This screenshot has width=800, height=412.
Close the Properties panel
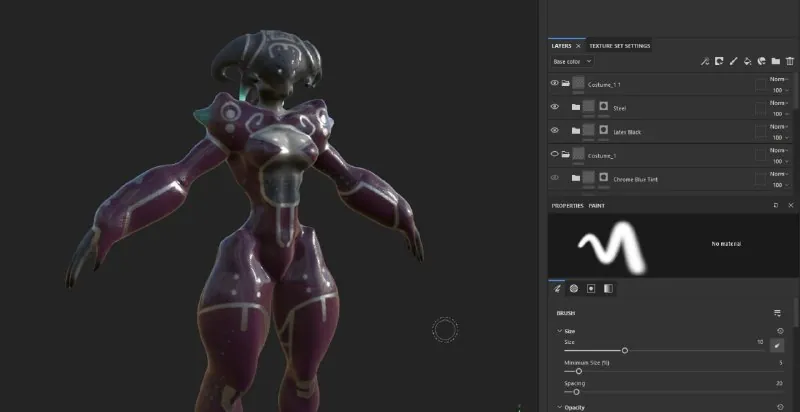(791, 205)
